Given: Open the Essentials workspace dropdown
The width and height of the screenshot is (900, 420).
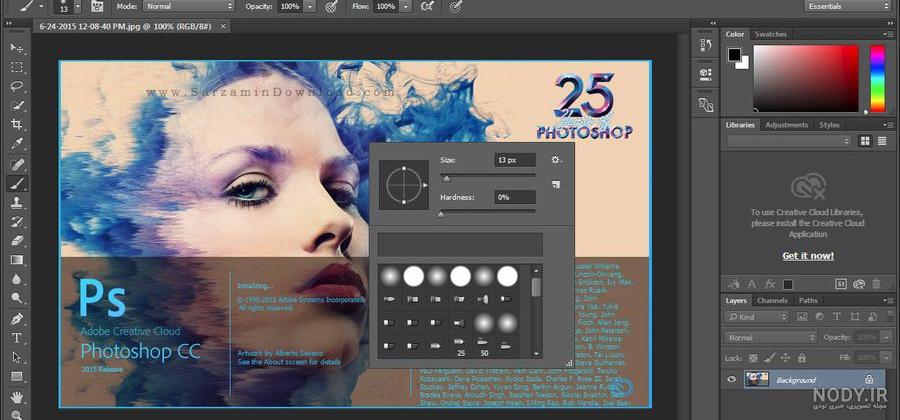Looking at the screenshot, I should 848,6.
